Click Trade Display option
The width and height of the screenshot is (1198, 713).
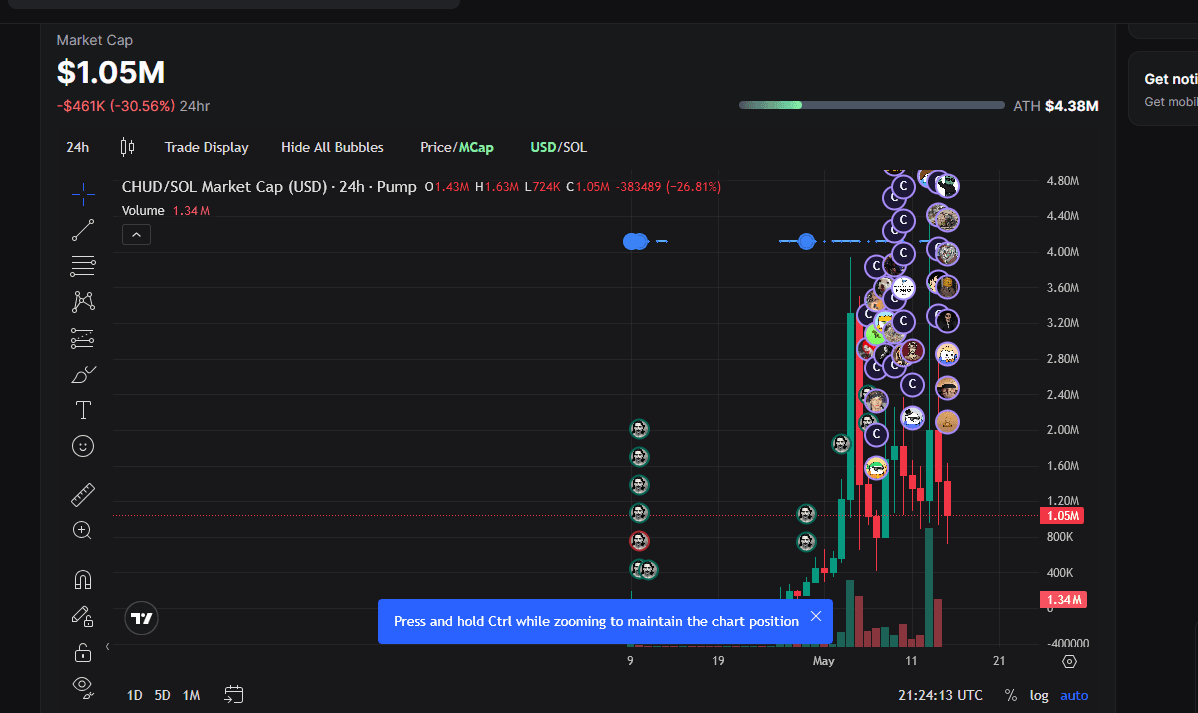tap(206, 147)
